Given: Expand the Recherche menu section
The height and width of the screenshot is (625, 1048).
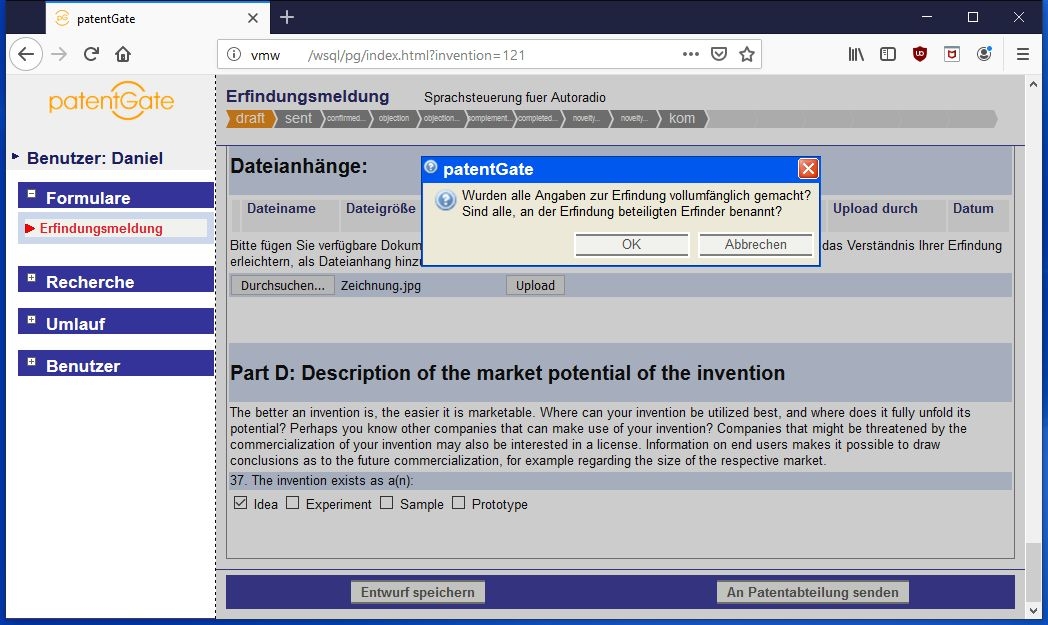Looking at the screenshot, I should coord(31,277).
